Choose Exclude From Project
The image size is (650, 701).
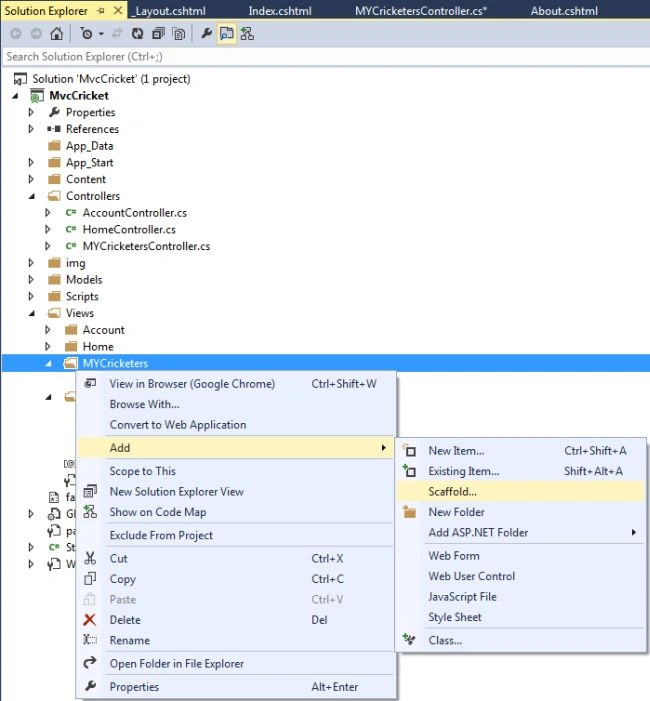[x=237, y=535]
